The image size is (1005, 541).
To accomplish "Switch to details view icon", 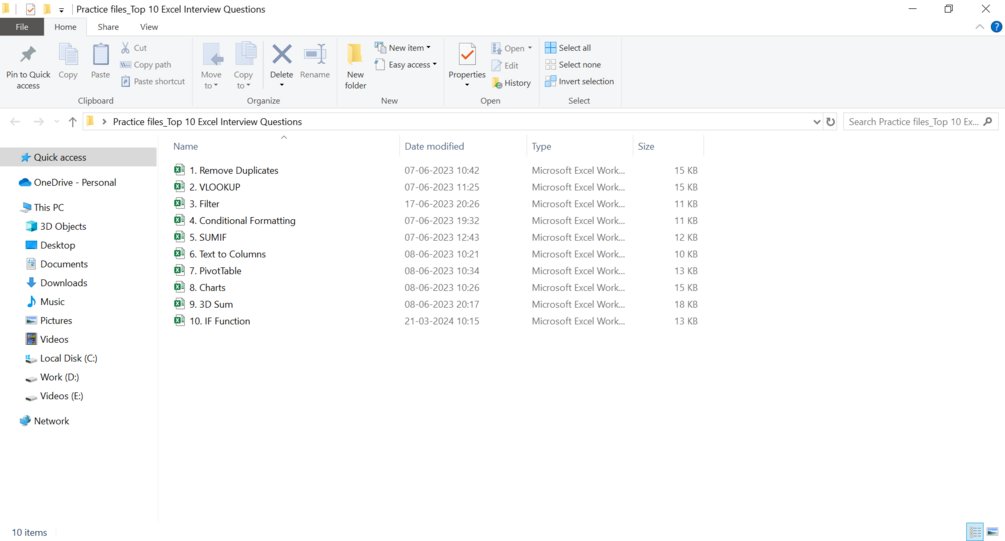I will click(975, 531).
